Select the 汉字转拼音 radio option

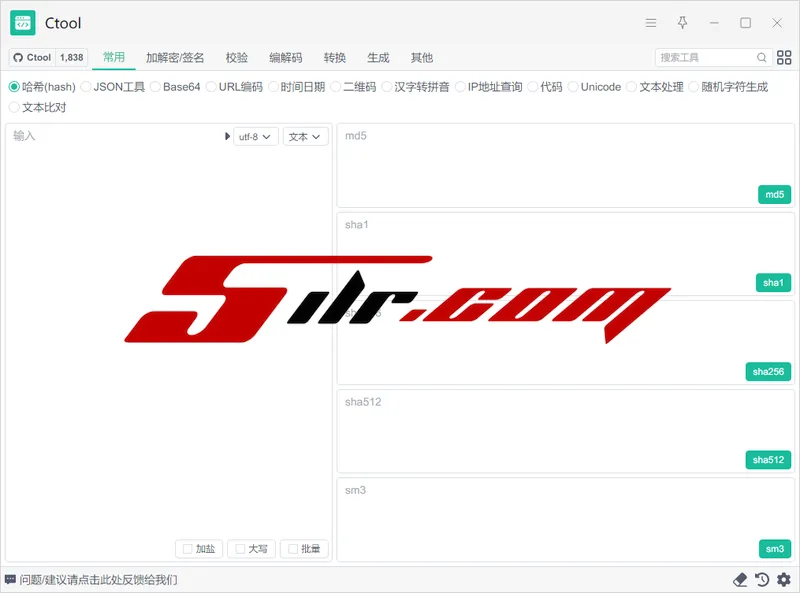416,87
